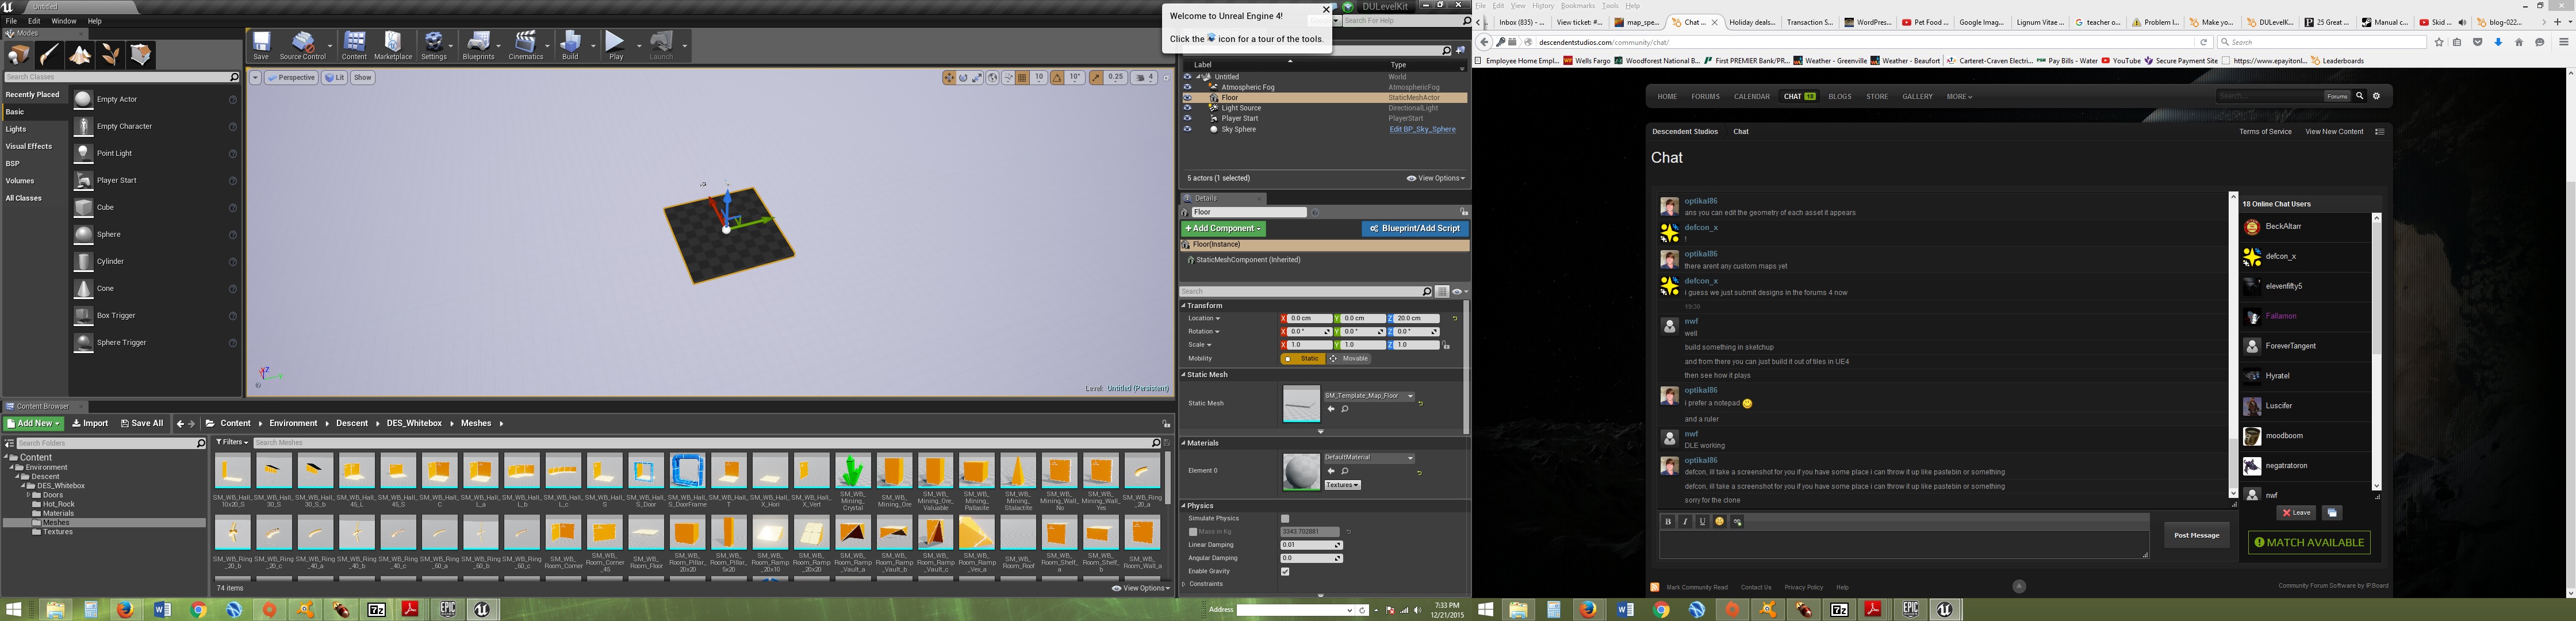Open the Cinematics toolbar icon
Image resolution: width=2576 pixels, height=621 pixels.
[526, 46]
